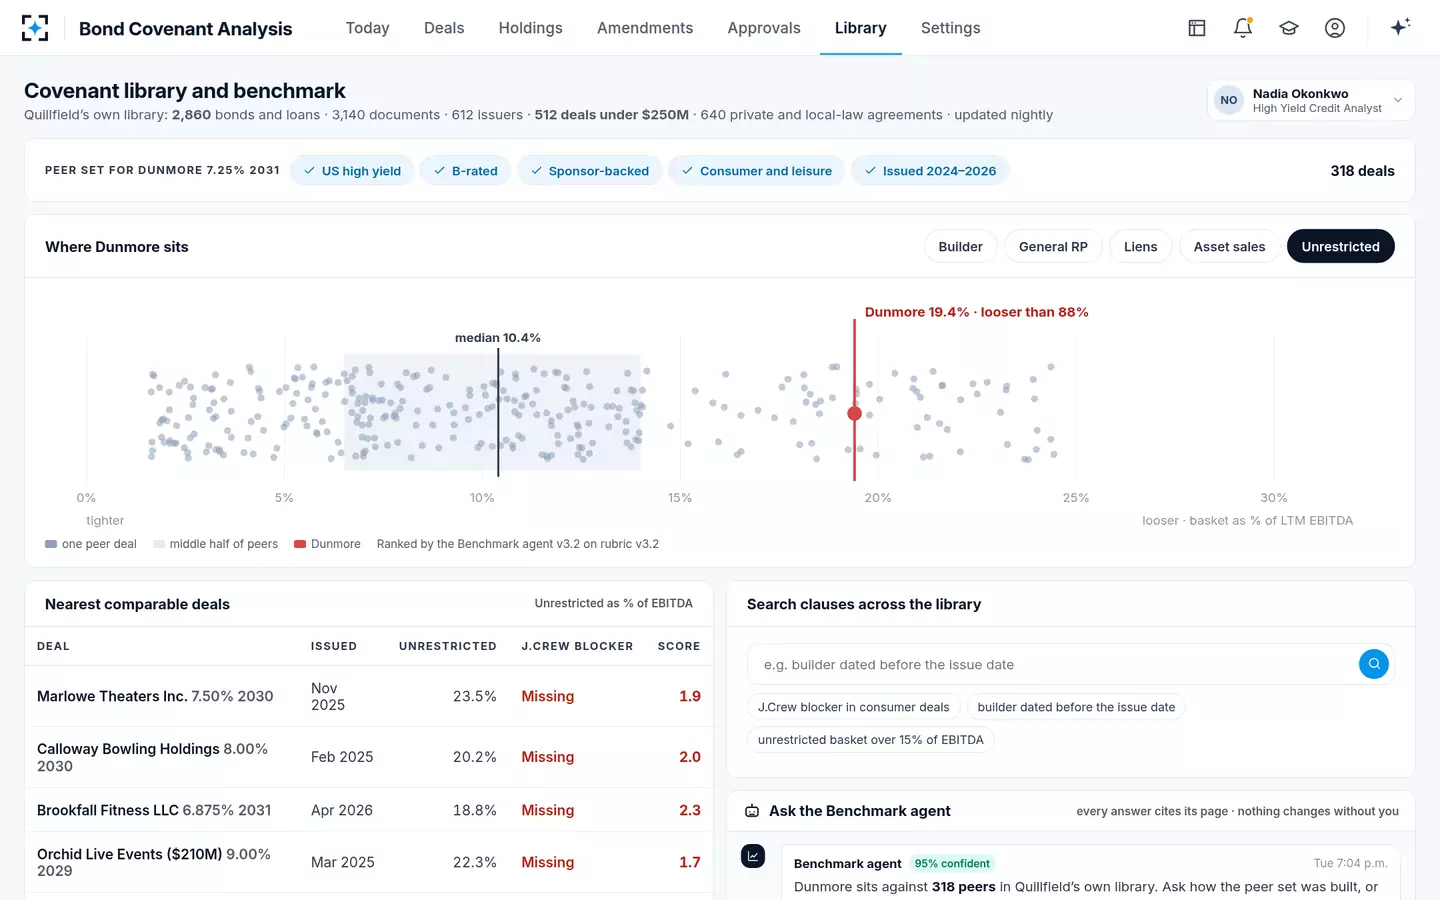This screenshot has height=900, width=1440.
Task: Click the NO initials avatar
Action: pos(1229,100)
